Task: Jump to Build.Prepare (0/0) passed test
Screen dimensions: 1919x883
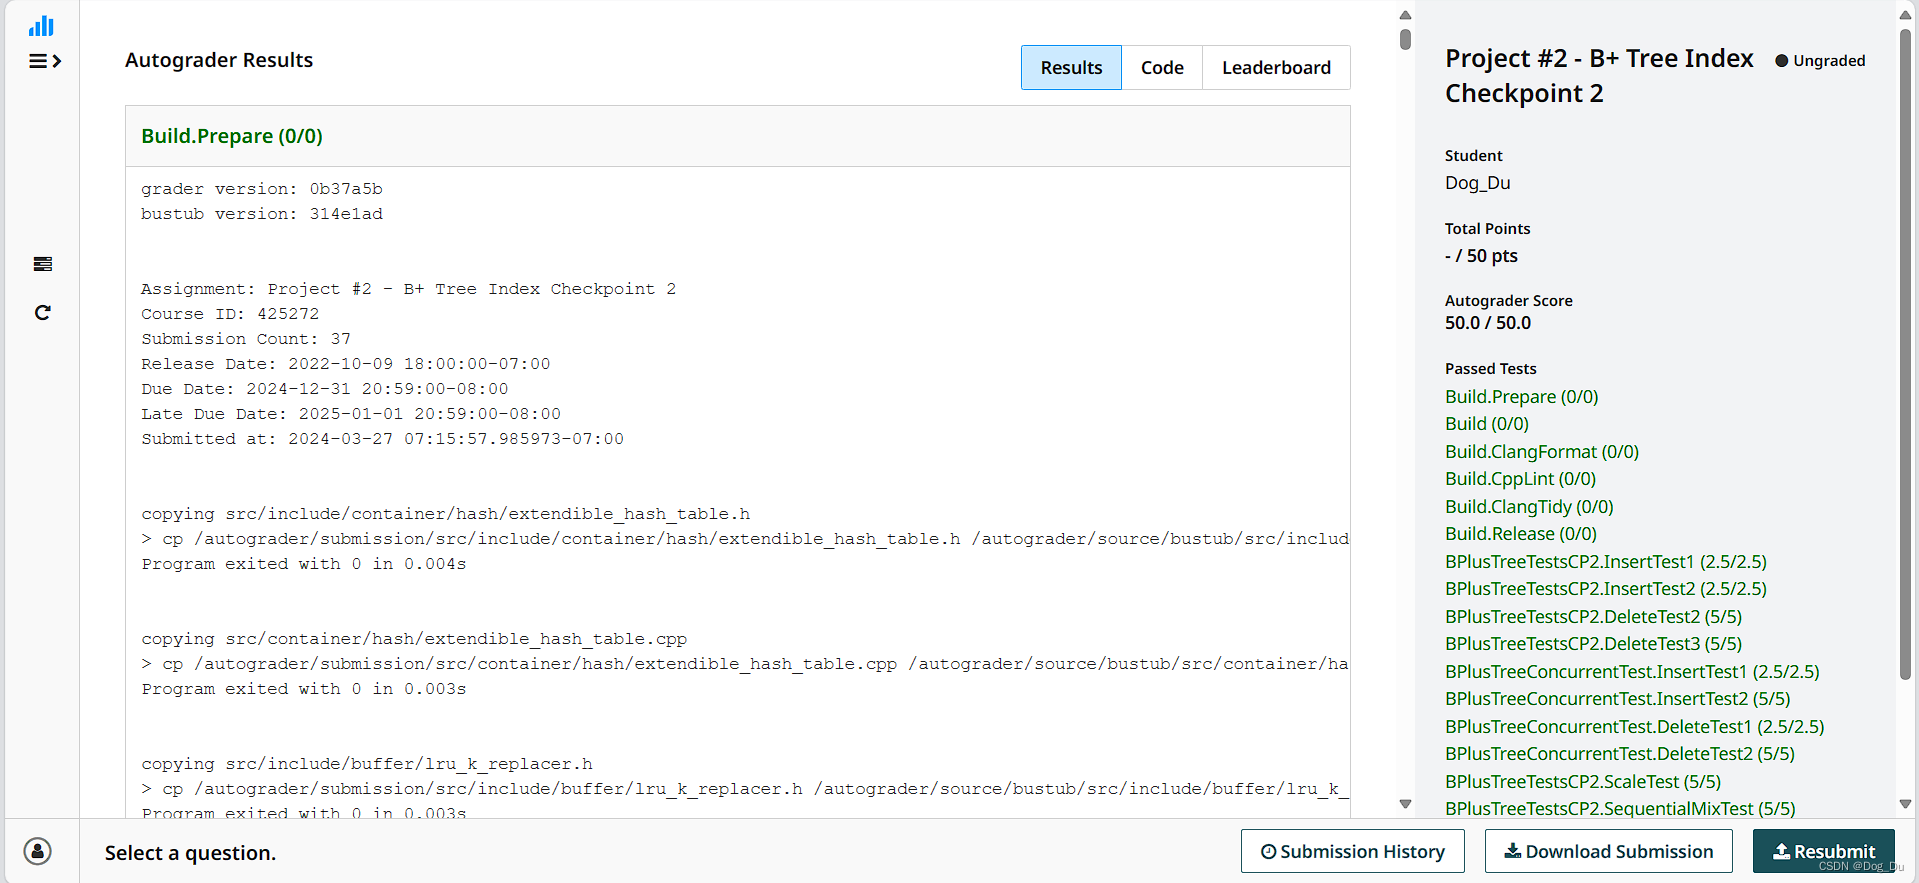Action: coord(1521,397)
